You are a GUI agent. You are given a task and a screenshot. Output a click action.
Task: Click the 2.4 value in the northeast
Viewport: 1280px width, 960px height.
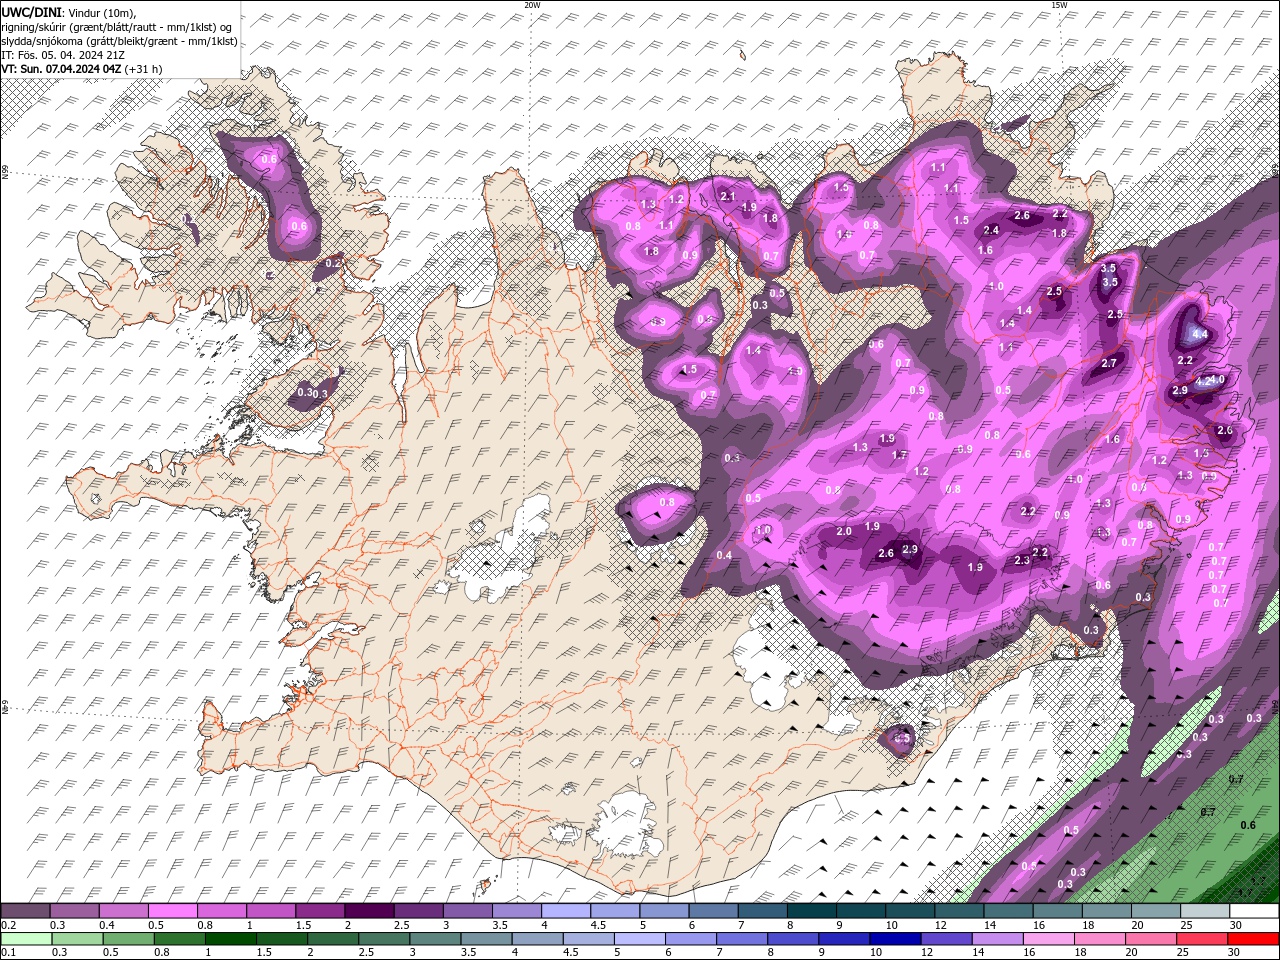click(992, 231)
